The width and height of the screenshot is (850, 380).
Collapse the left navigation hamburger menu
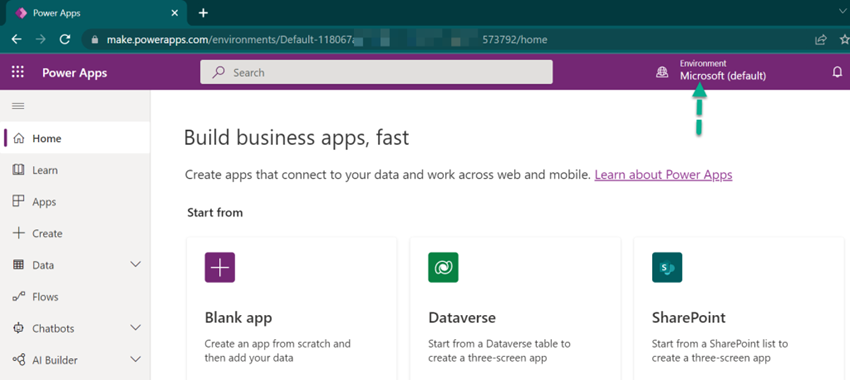pos(18,106)
